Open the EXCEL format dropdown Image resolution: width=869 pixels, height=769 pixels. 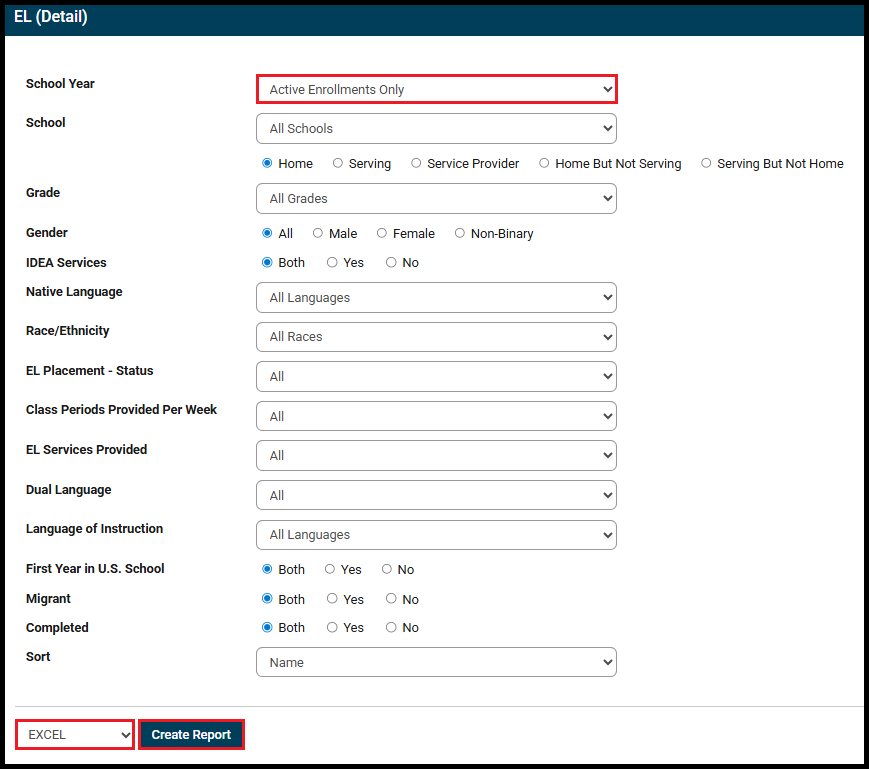coord(75,734)
